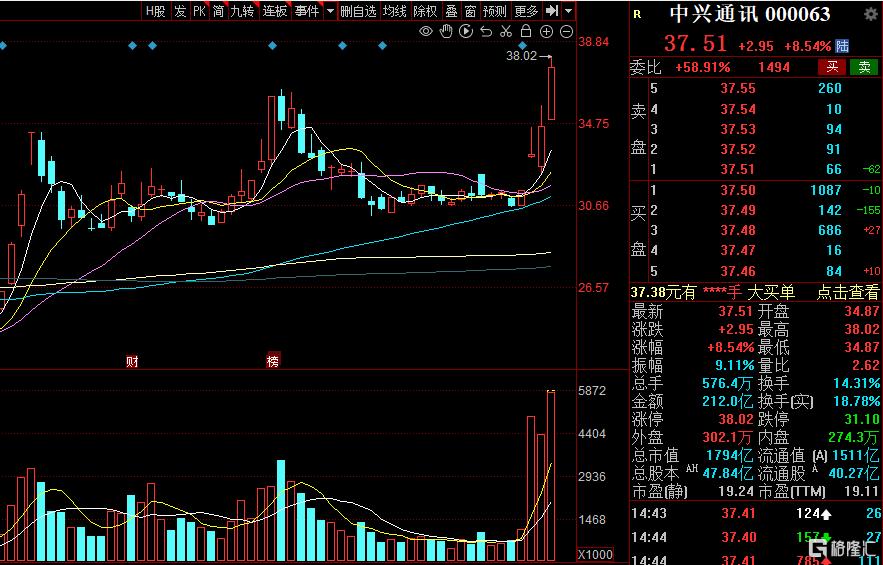Click the 榜 marker below the chart
Viewport: 883px width, 565px height.
click(273, 361)
